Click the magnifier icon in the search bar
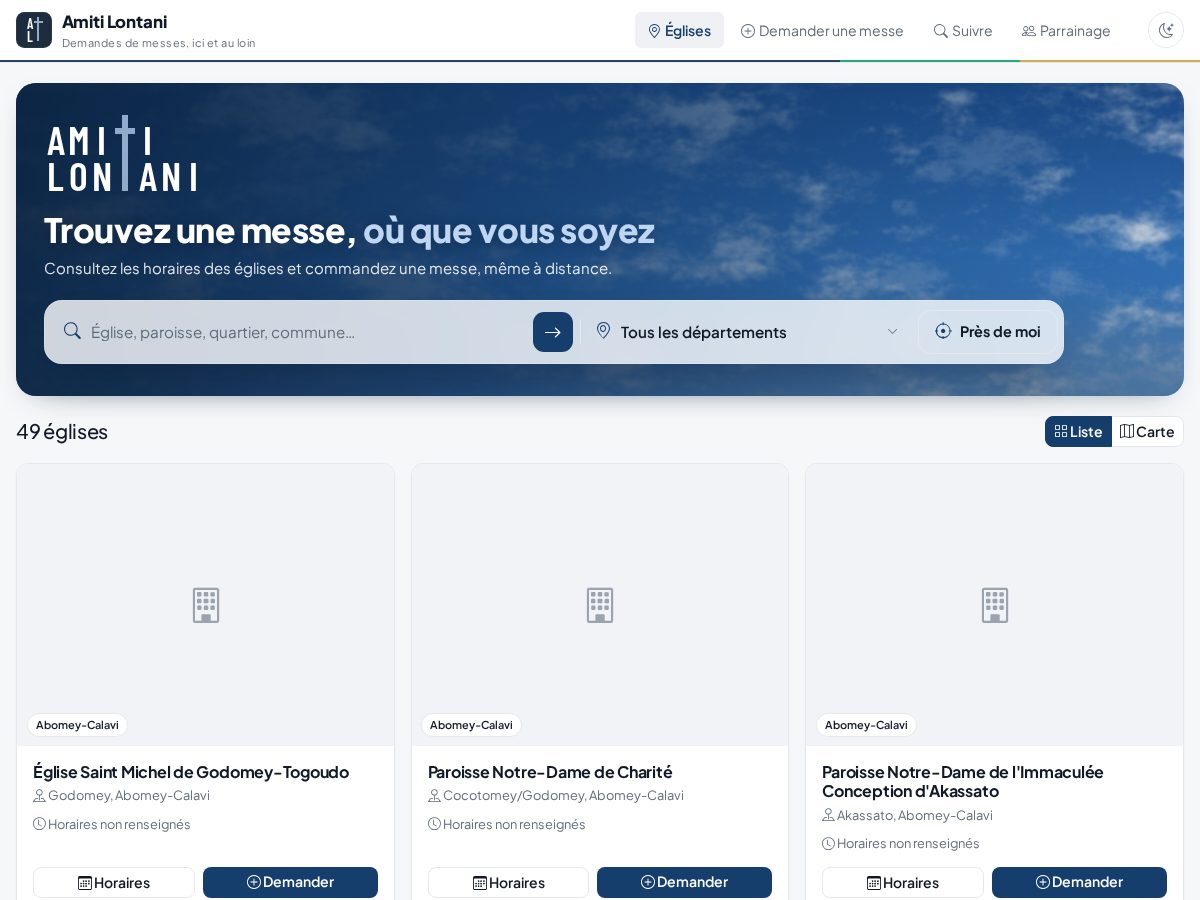Screen dimensions: 1200x900 (x=72, y=331)
